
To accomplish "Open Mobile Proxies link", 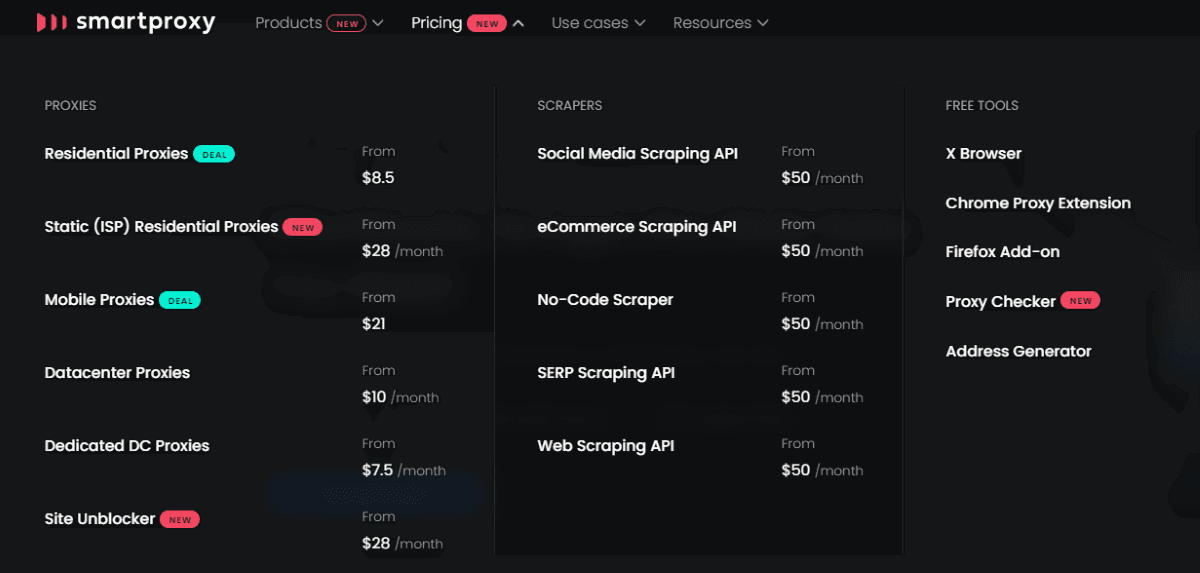I will click(x=99, y=300).
